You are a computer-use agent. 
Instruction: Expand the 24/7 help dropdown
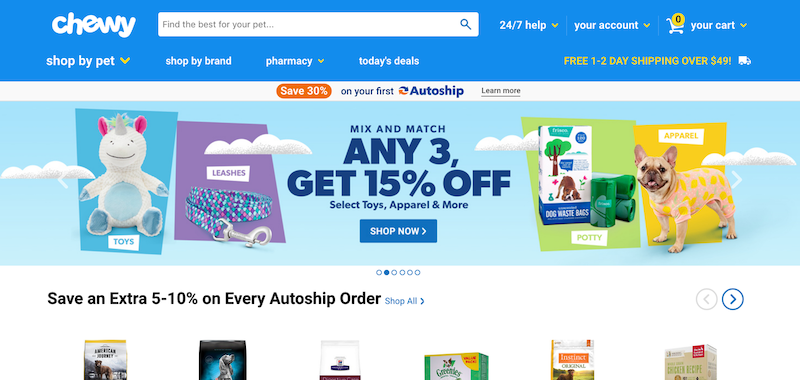pyautogui.click(x=529, y=25)
